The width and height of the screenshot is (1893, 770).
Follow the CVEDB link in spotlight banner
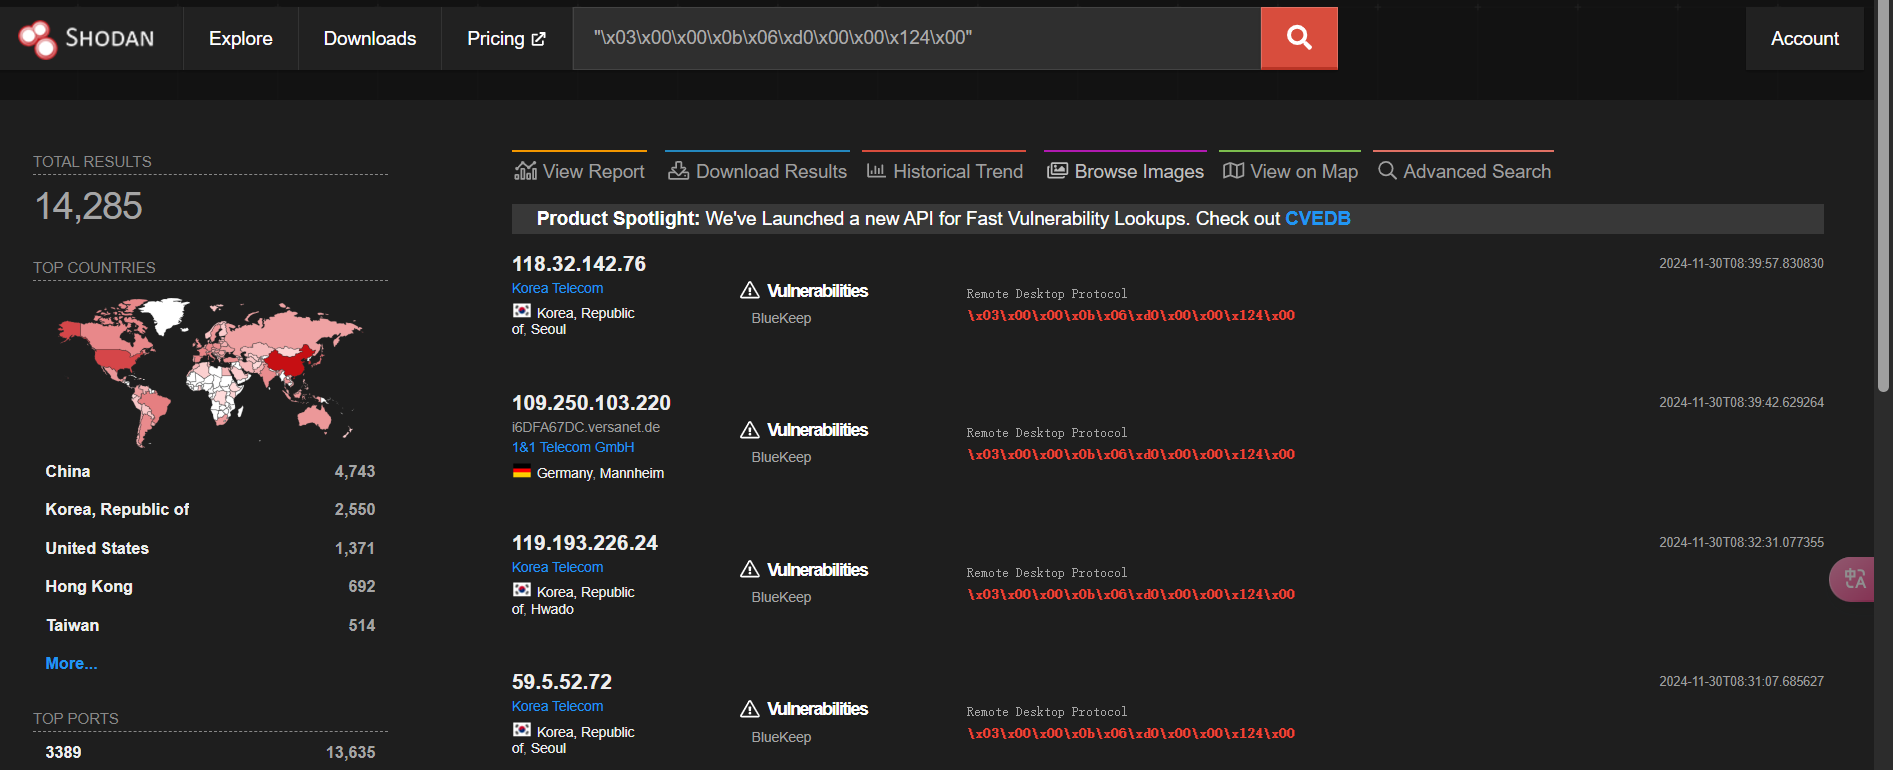point(1317,218)
